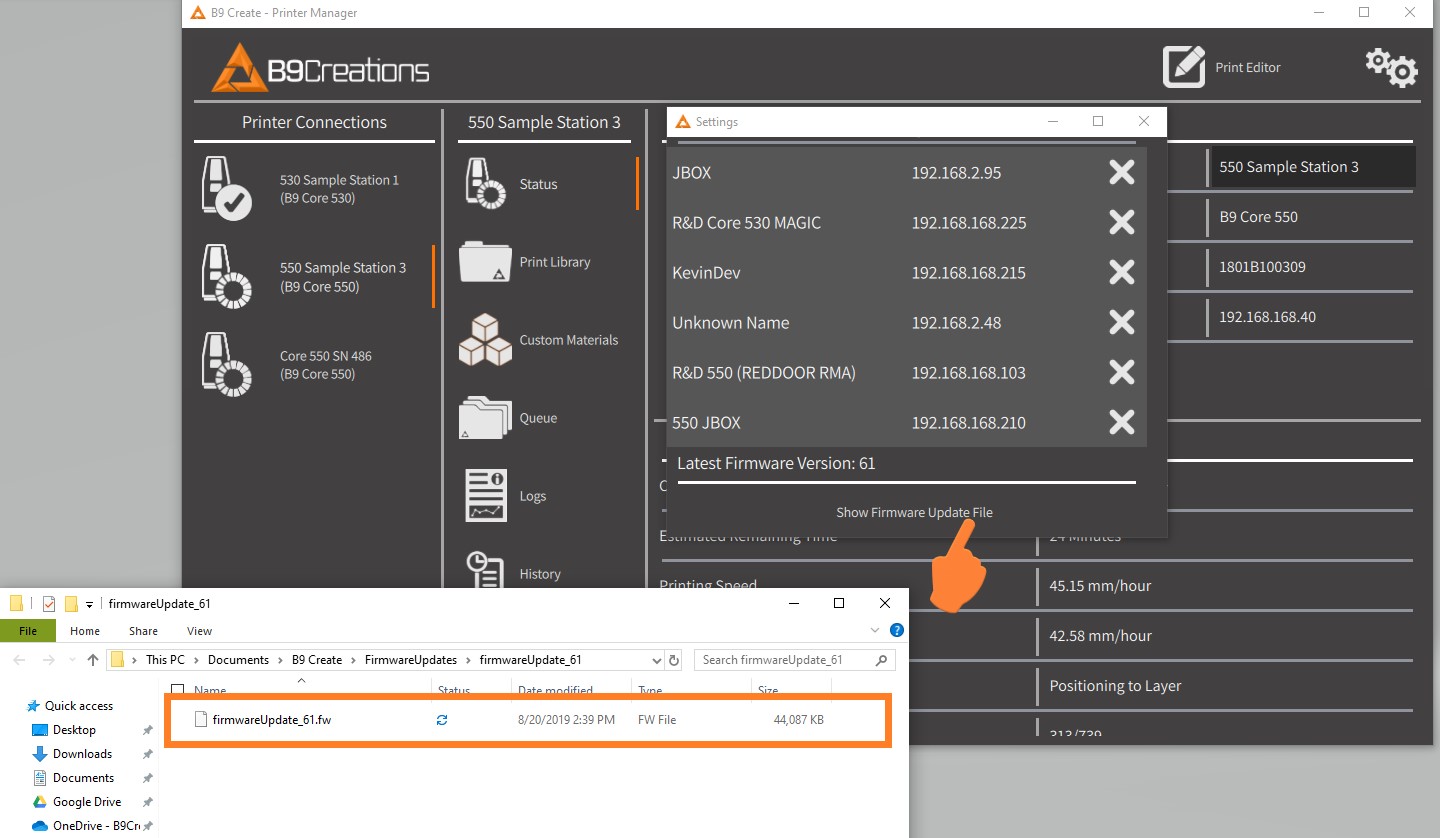Open the Print Editor icon
This screenshot has height=838, width=1440.
[1183, 67]
